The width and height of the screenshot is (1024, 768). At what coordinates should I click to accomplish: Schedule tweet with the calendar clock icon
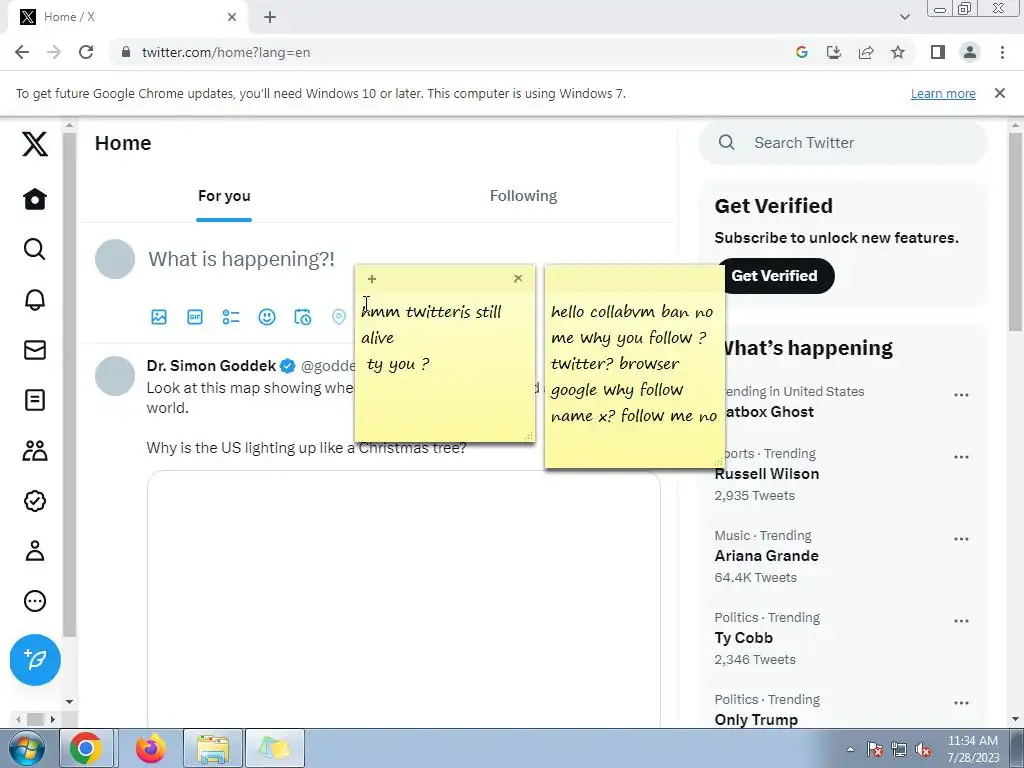(302, 317)
